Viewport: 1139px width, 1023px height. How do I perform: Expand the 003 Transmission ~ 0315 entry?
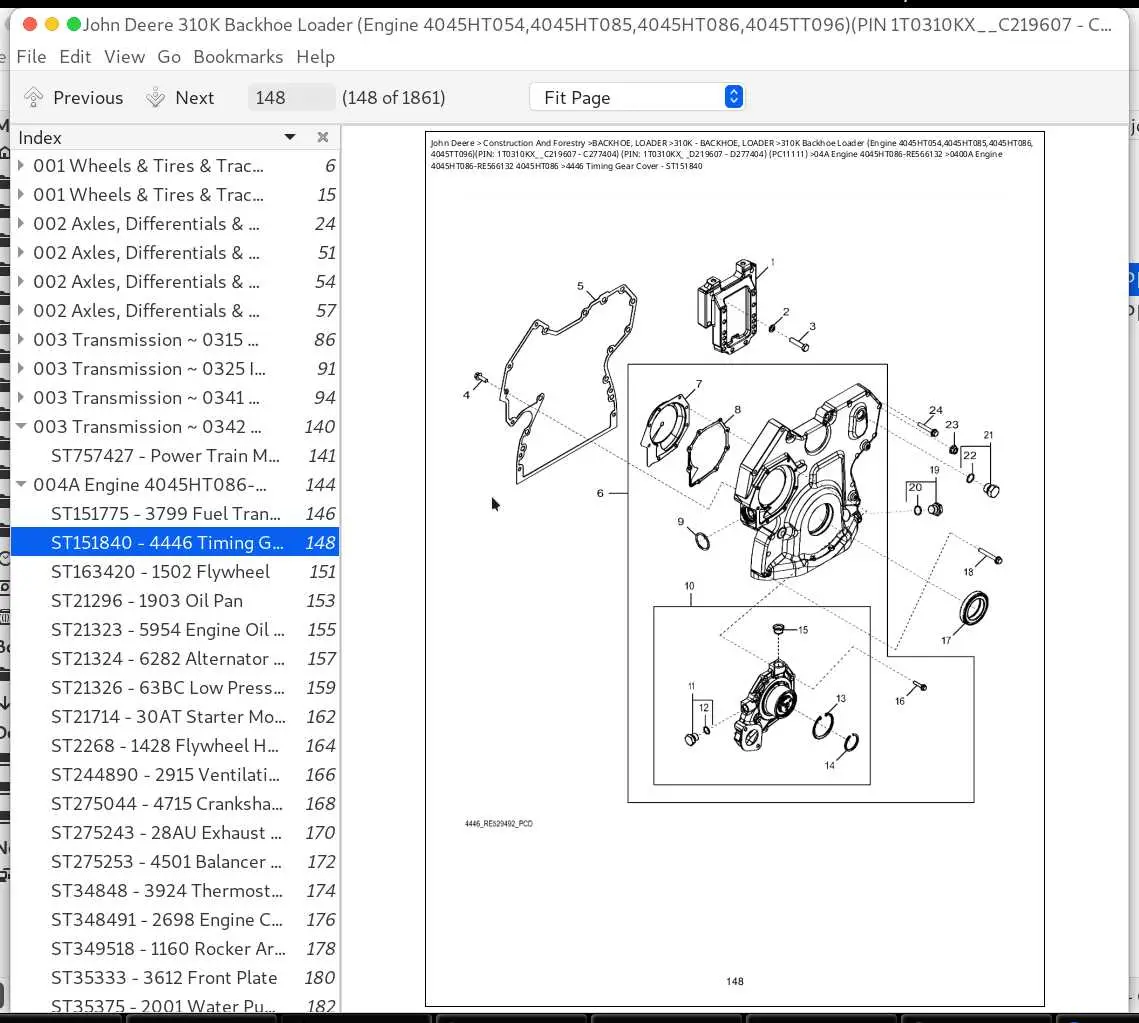21,339
